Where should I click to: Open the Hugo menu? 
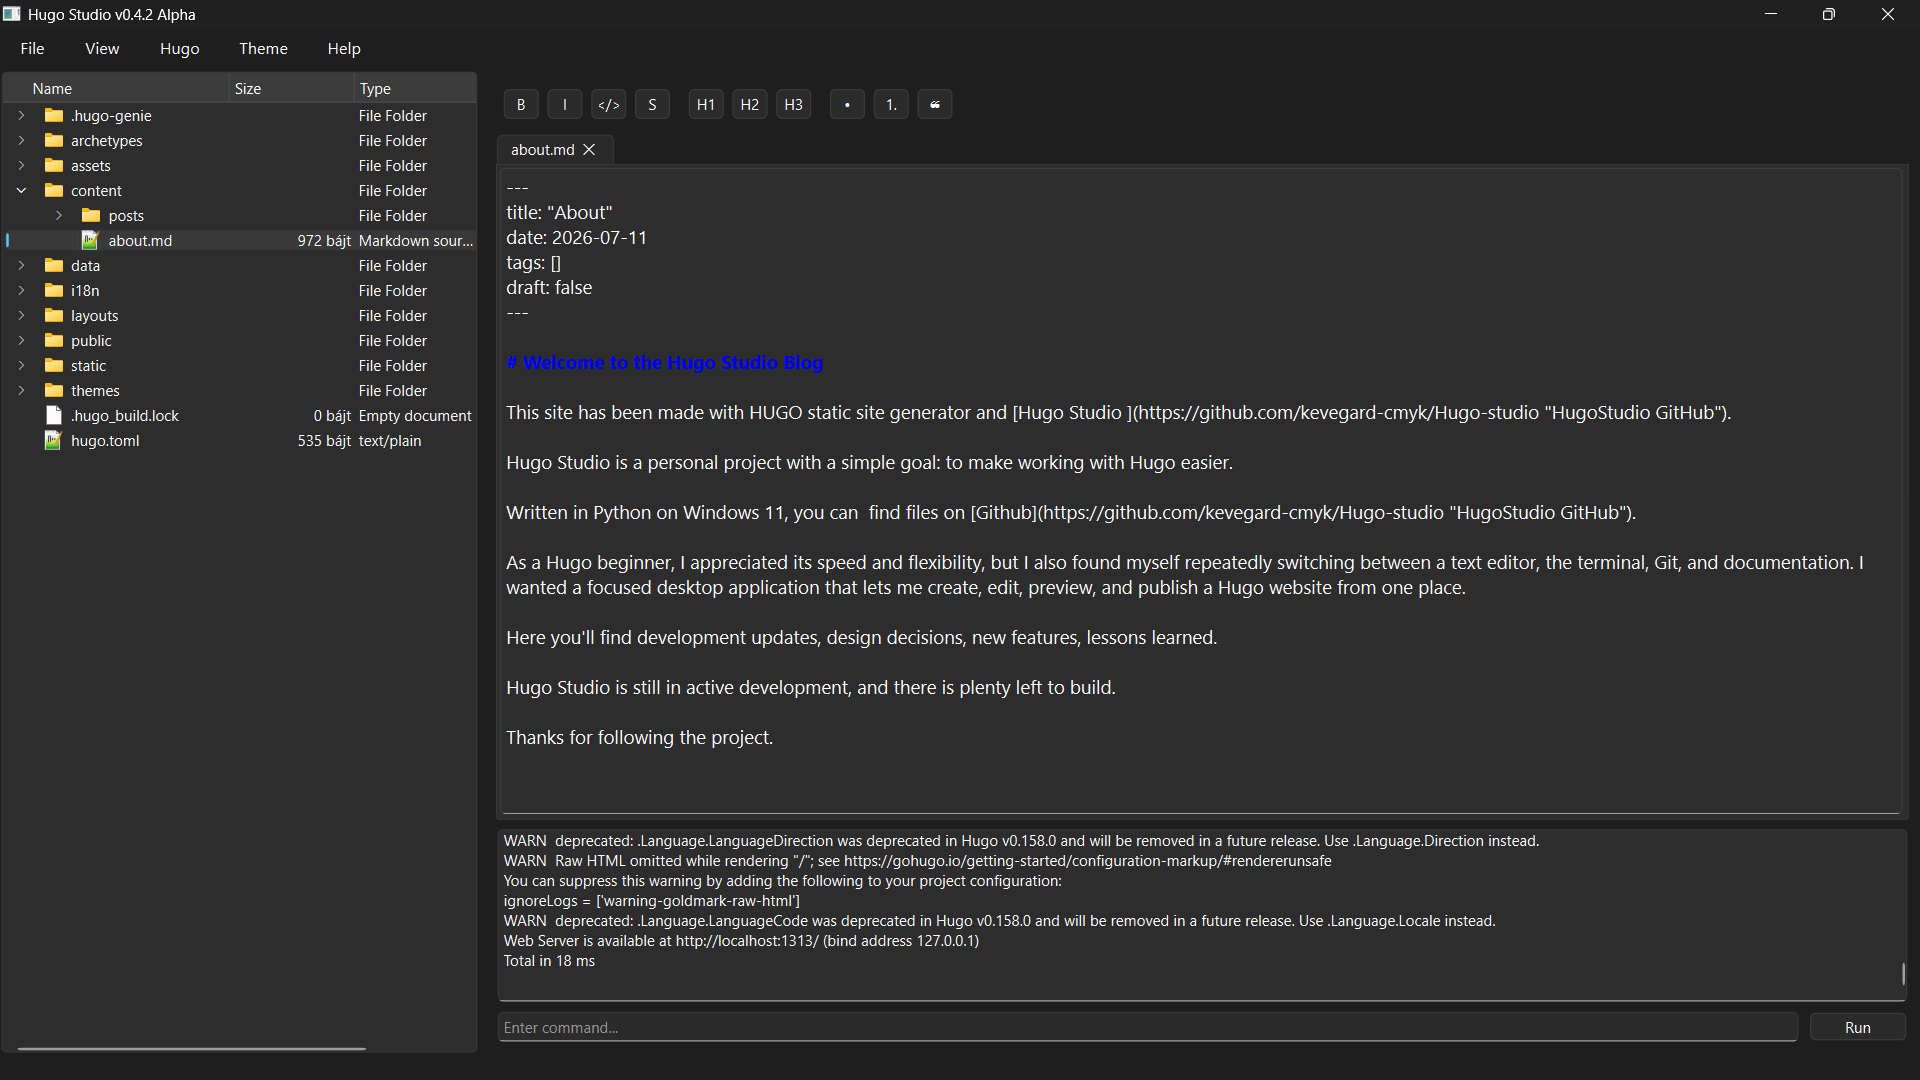click(180, 48)
